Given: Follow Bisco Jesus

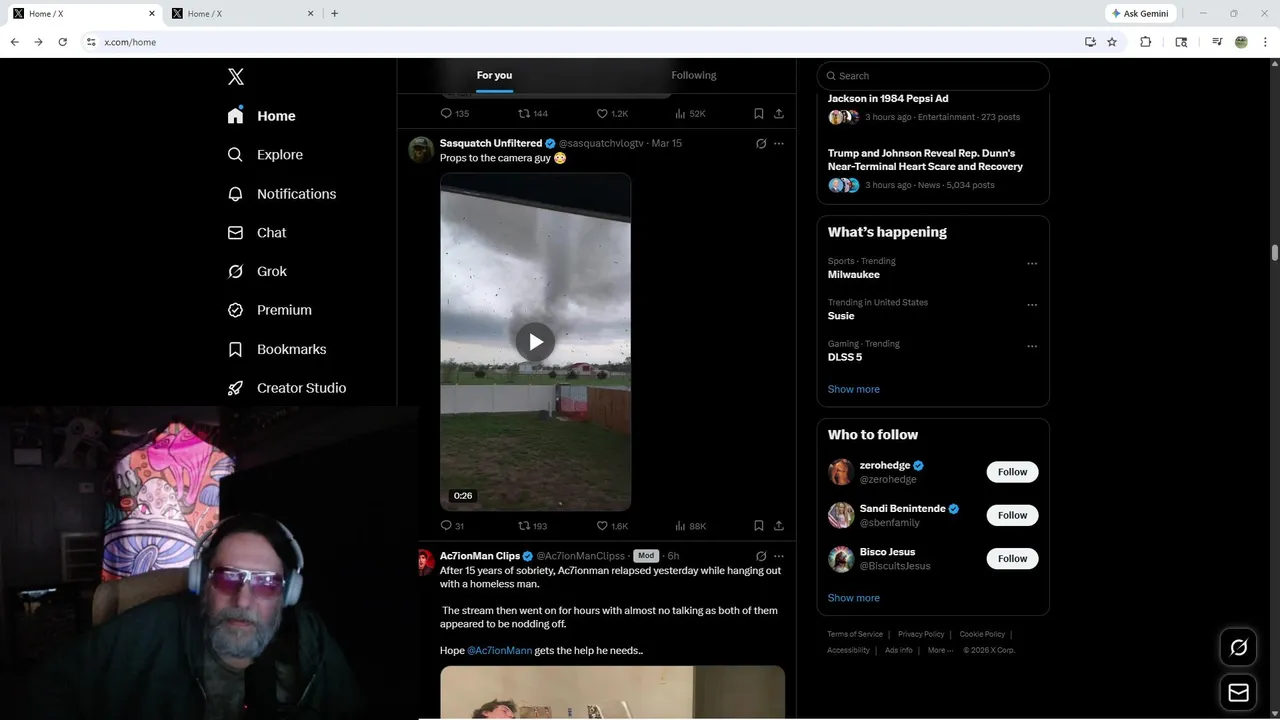Looking at the screenshot, I should [x=1012, y=558].
